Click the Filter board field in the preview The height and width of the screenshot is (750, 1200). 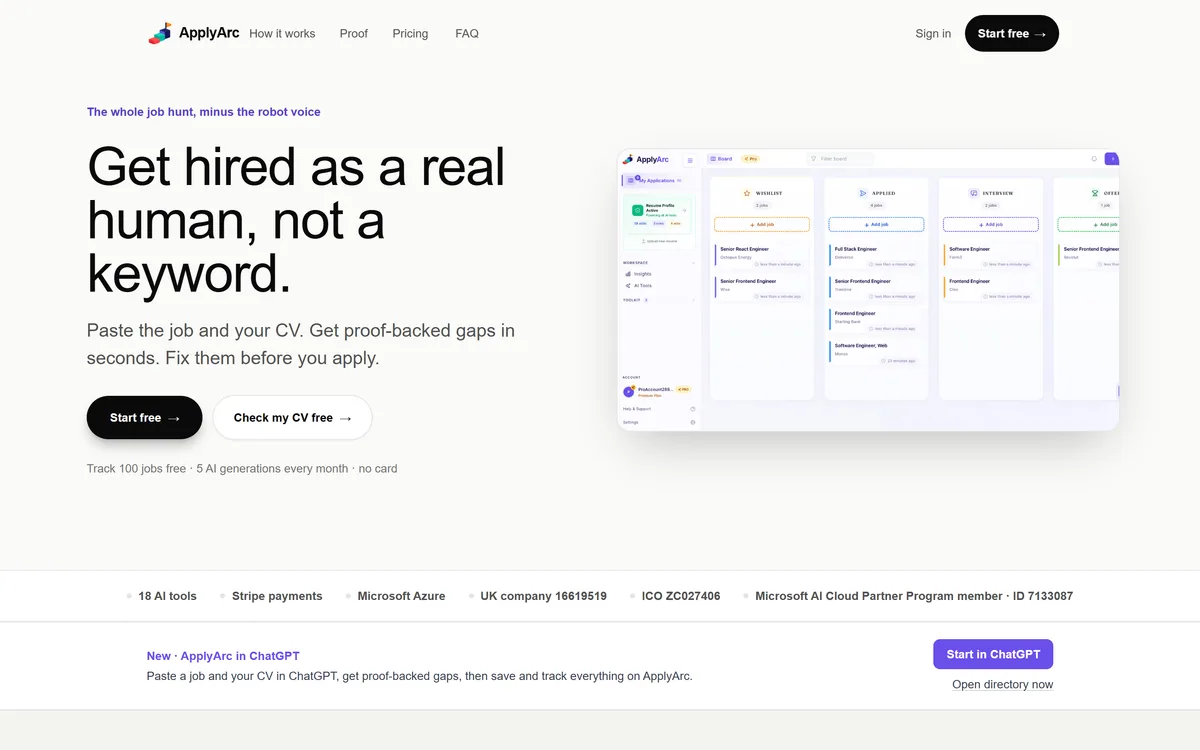click(841, 159)
